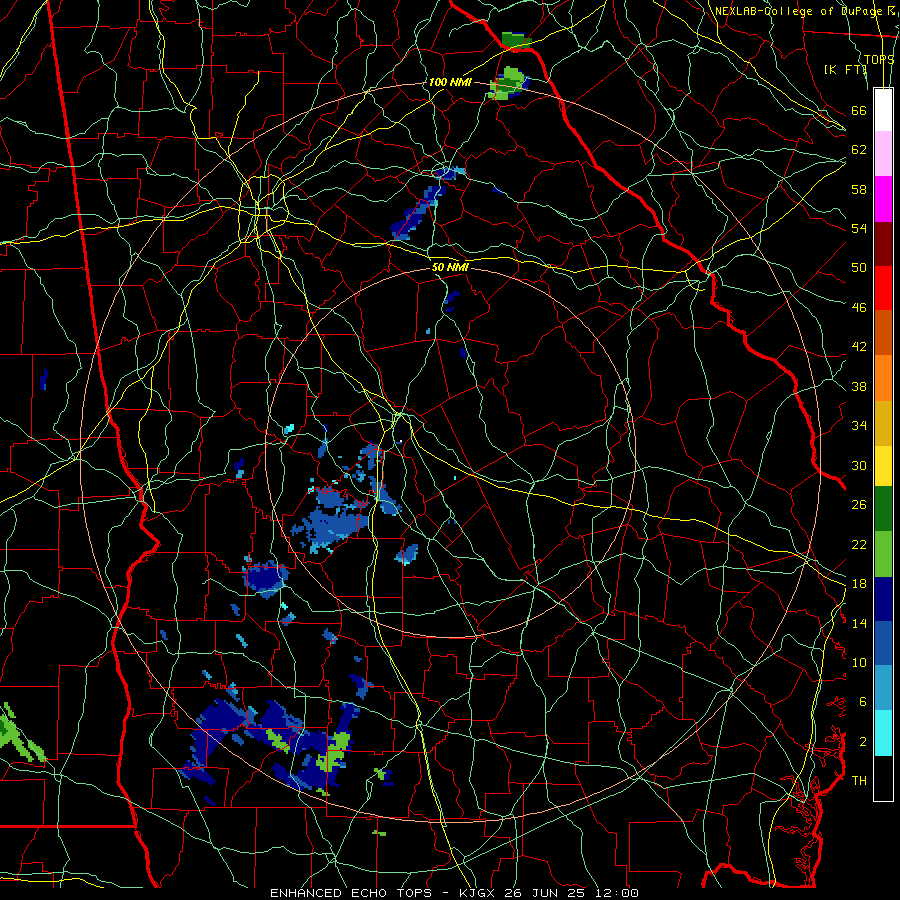Click the navy blue legend swatch
Image resolution: width=900 pixels, height=900 pixels.
(883, 599)
